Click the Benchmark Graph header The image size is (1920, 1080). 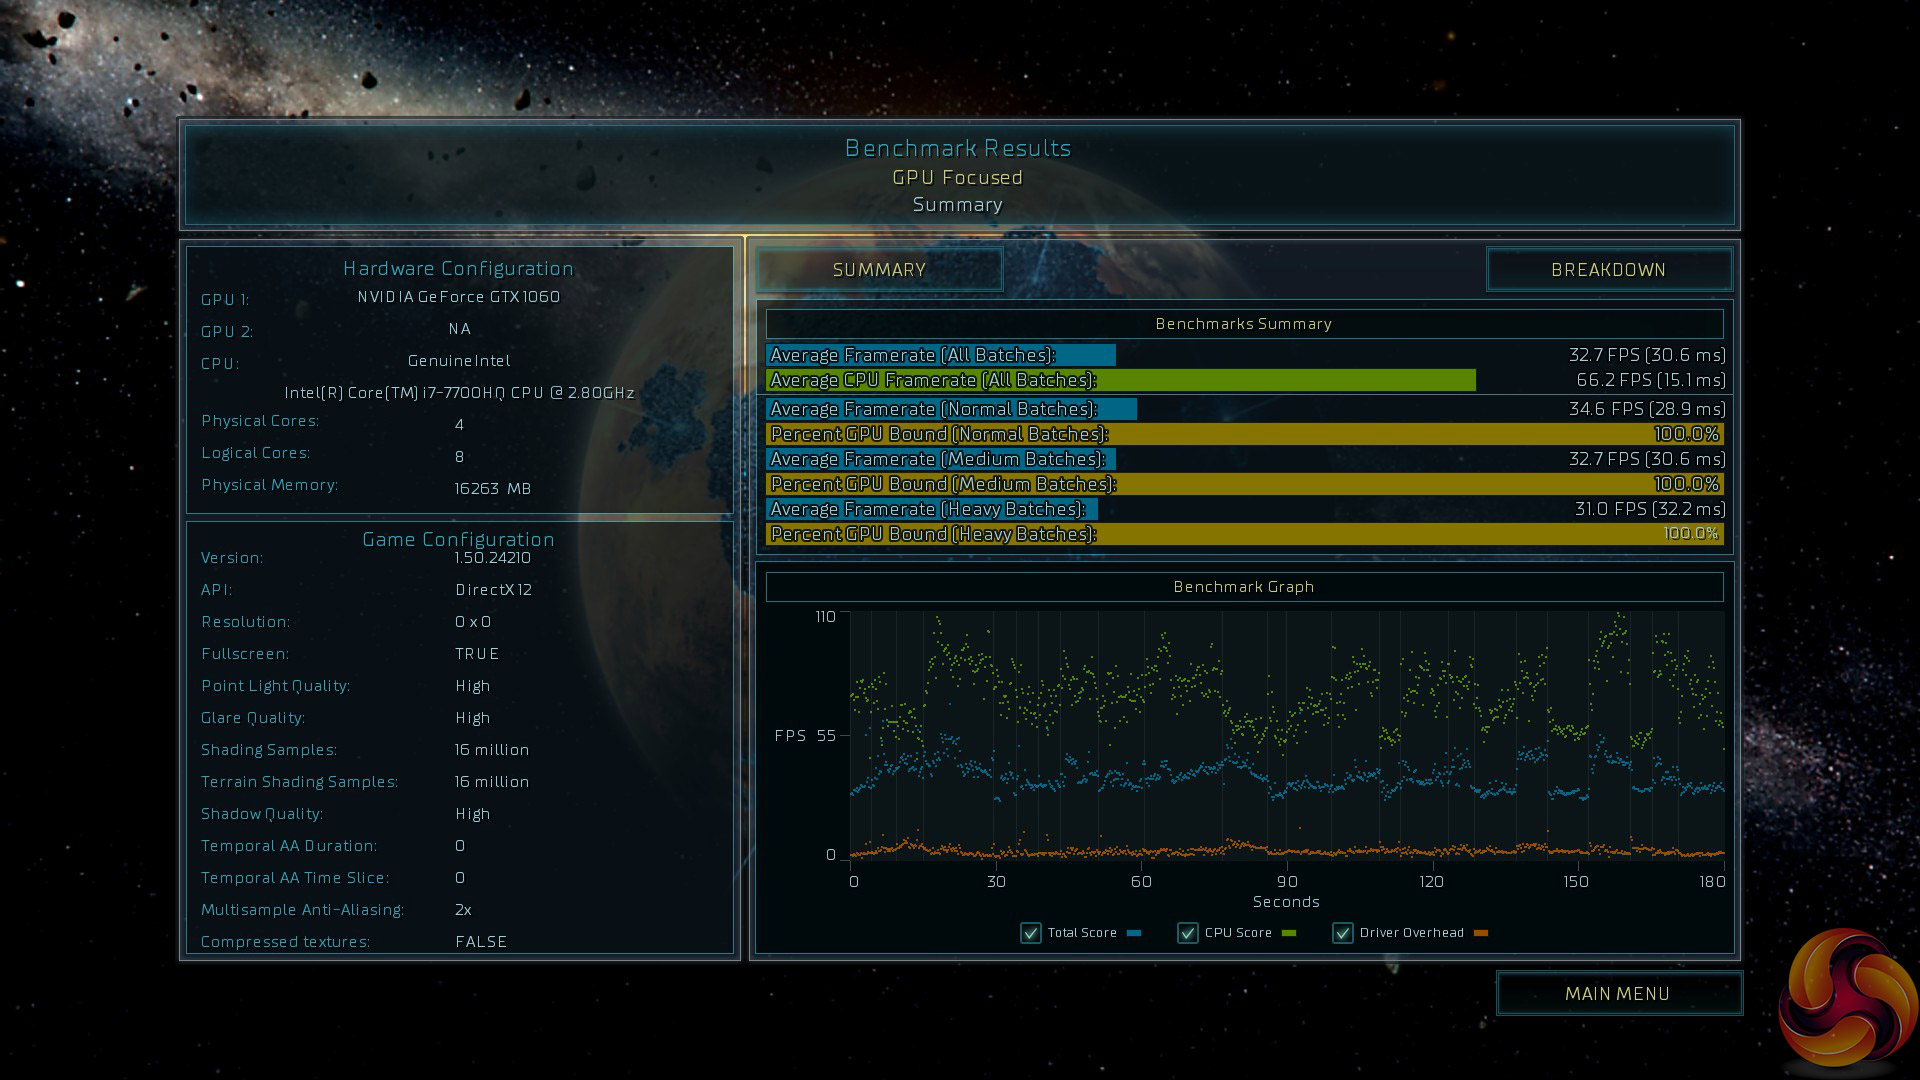point(1244,587)
